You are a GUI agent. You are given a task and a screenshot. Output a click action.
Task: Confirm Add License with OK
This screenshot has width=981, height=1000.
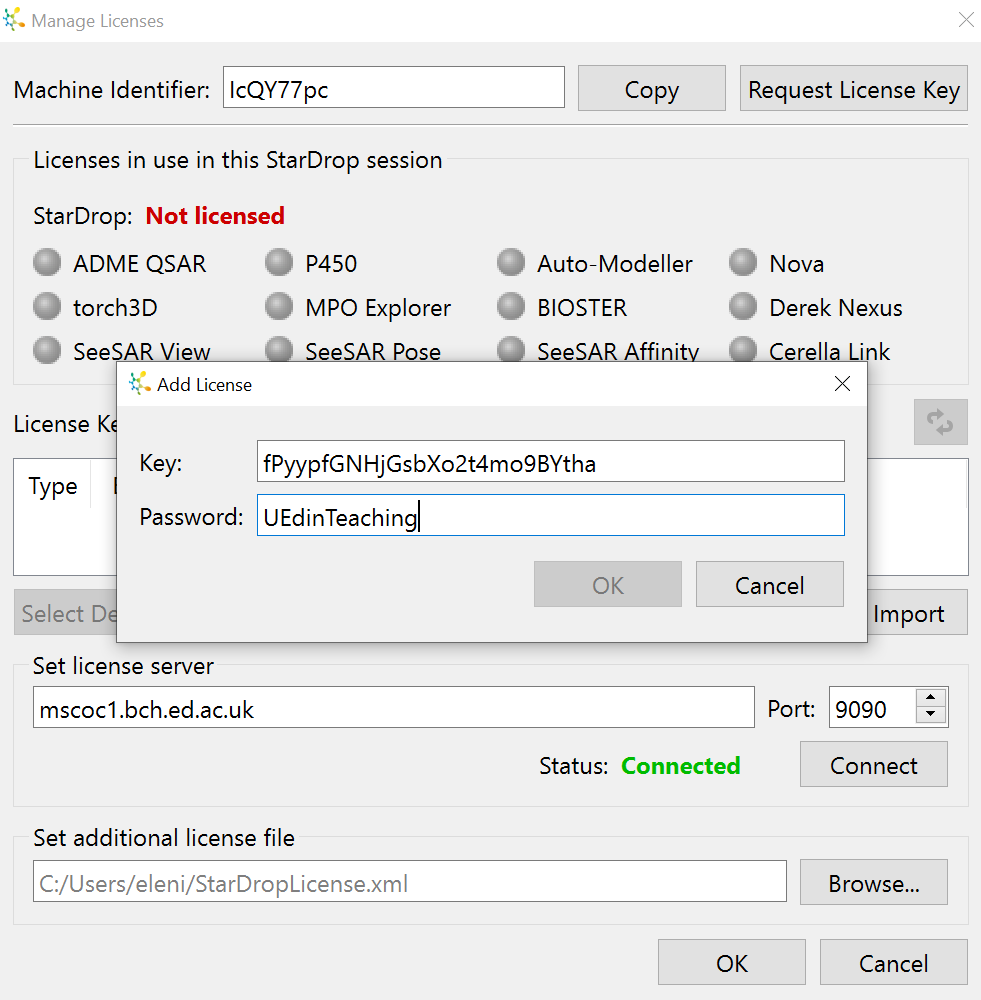pyautogui.click(x=608, y=584)
